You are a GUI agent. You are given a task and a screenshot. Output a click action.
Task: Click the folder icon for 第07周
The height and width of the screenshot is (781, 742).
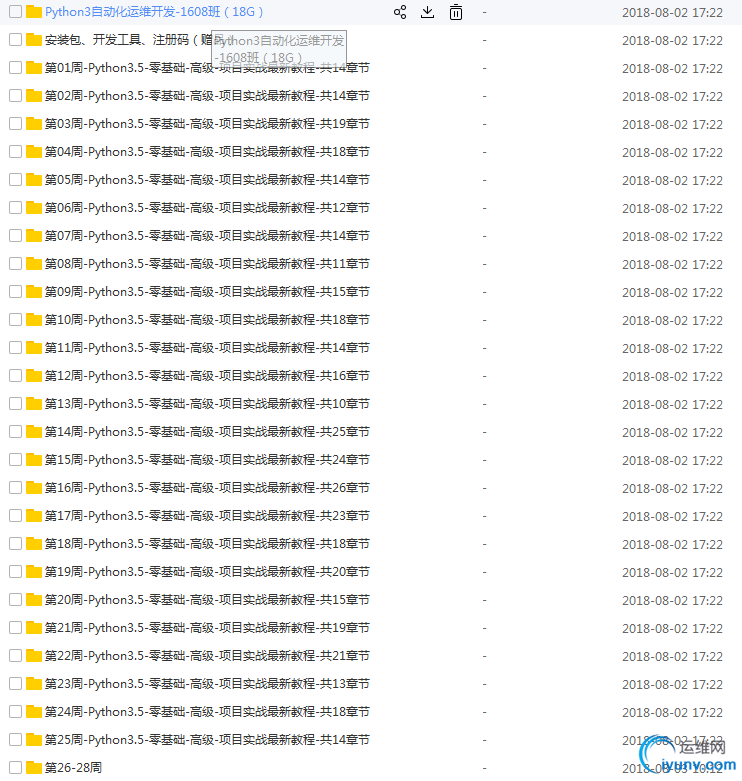click(34, 236)
